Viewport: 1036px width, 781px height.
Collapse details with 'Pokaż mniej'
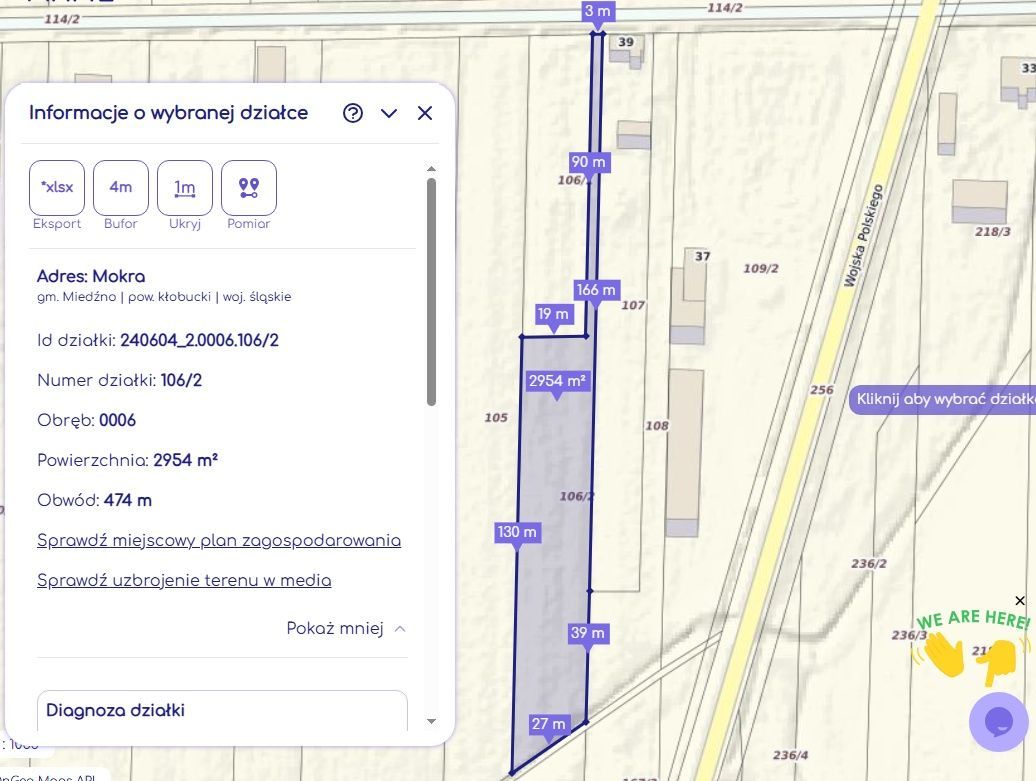point(345,629)
